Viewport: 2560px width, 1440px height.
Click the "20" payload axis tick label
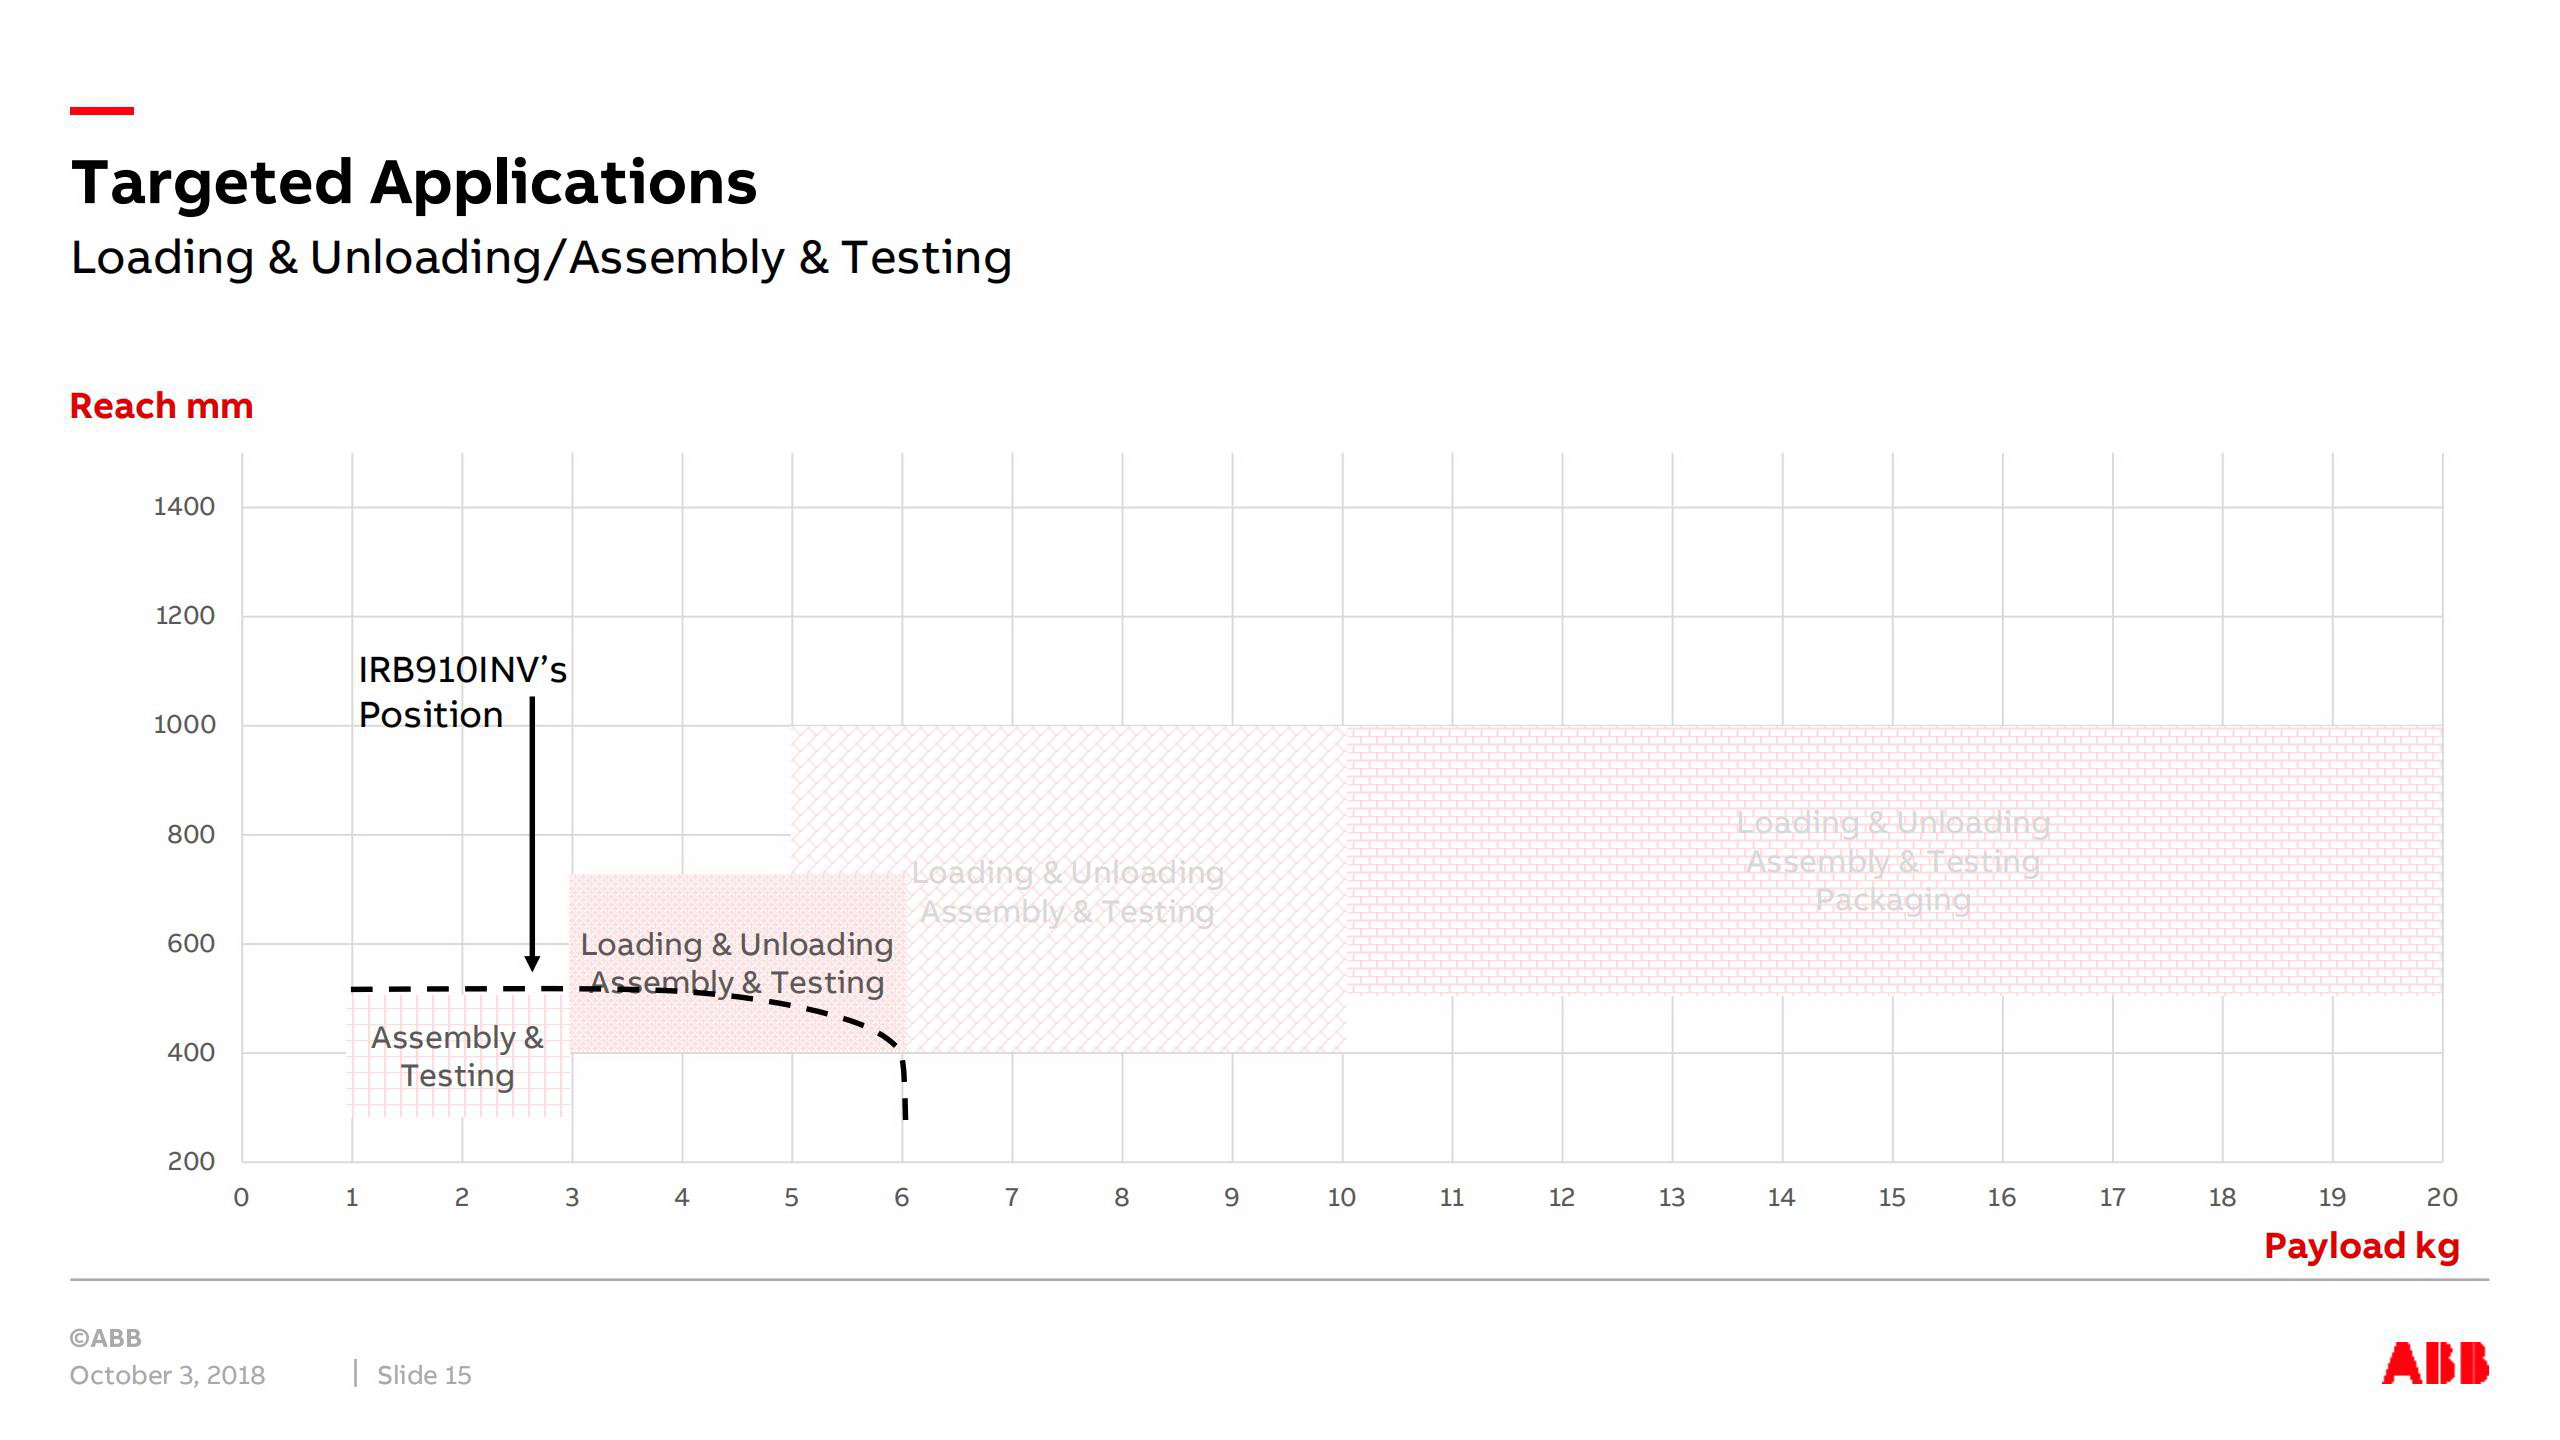click(x=2441, y=1197)
